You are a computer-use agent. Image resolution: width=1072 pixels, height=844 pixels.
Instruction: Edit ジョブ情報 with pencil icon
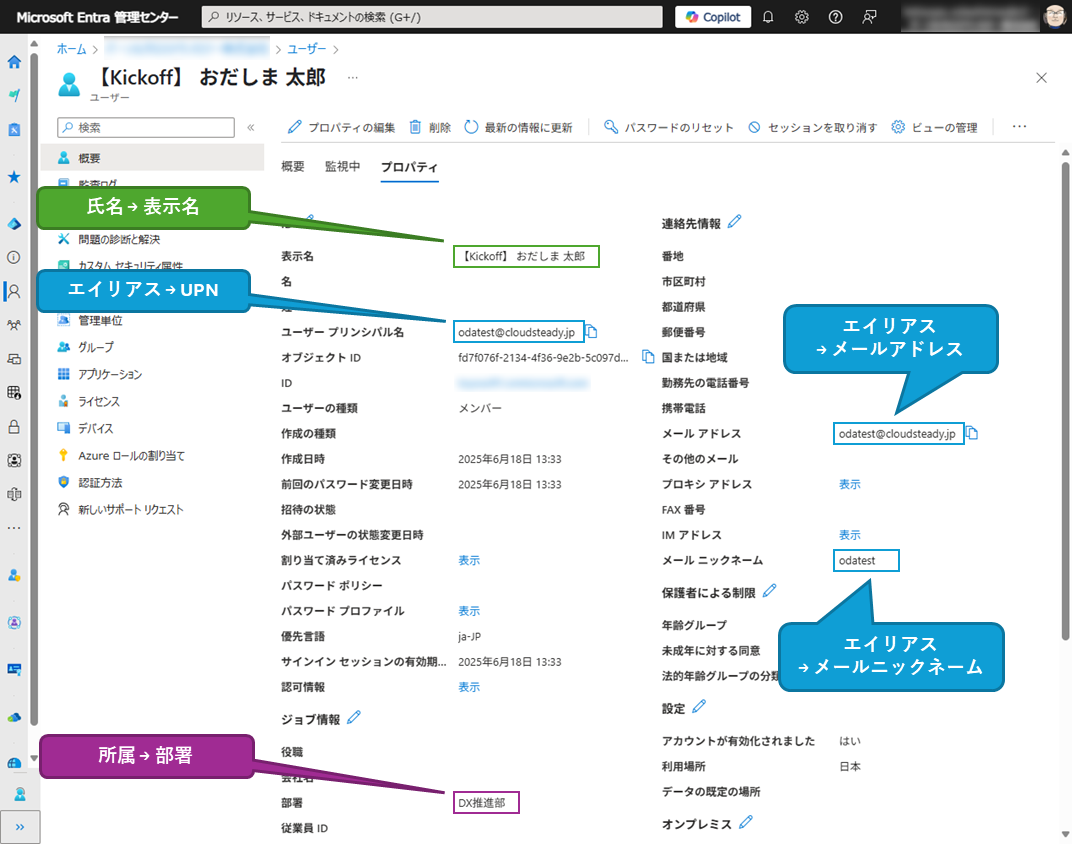point(353,718)
